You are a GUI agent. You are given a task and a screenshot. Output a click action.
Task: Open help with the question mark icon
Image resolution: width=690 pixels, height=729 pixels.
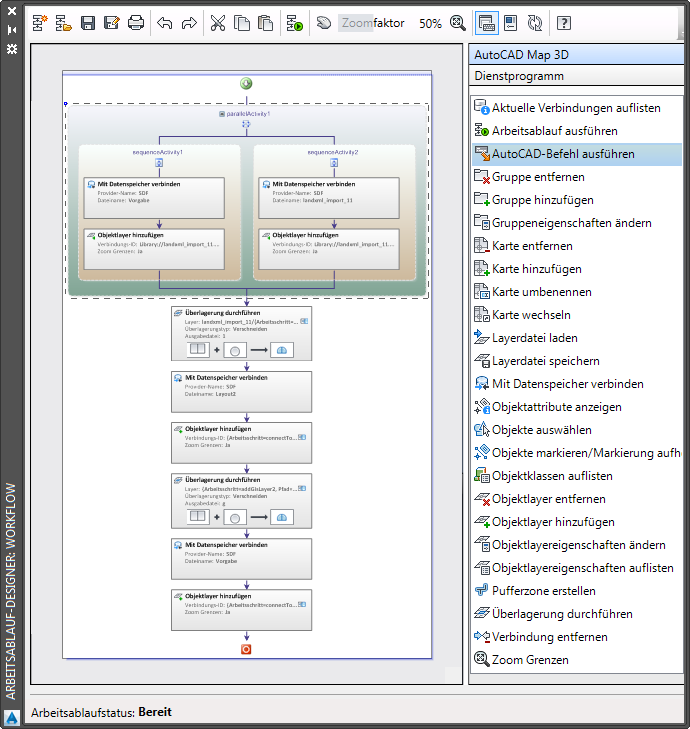(564, 23)
